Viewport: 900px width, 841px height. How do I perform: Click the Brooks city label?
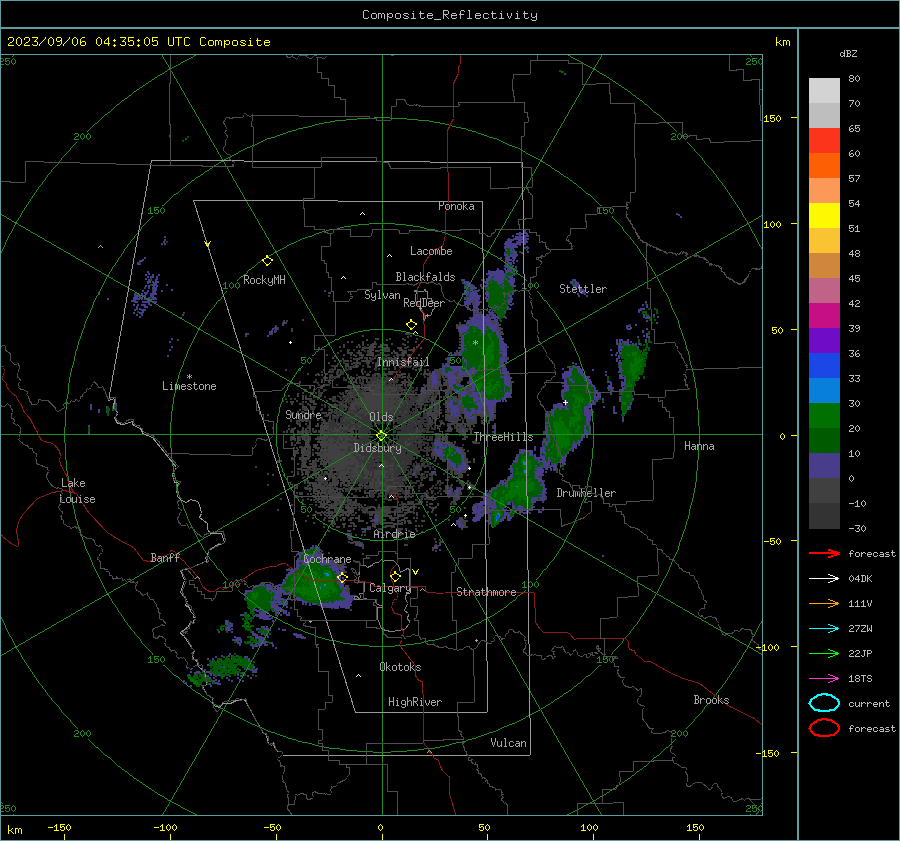(x=711, y=700)
